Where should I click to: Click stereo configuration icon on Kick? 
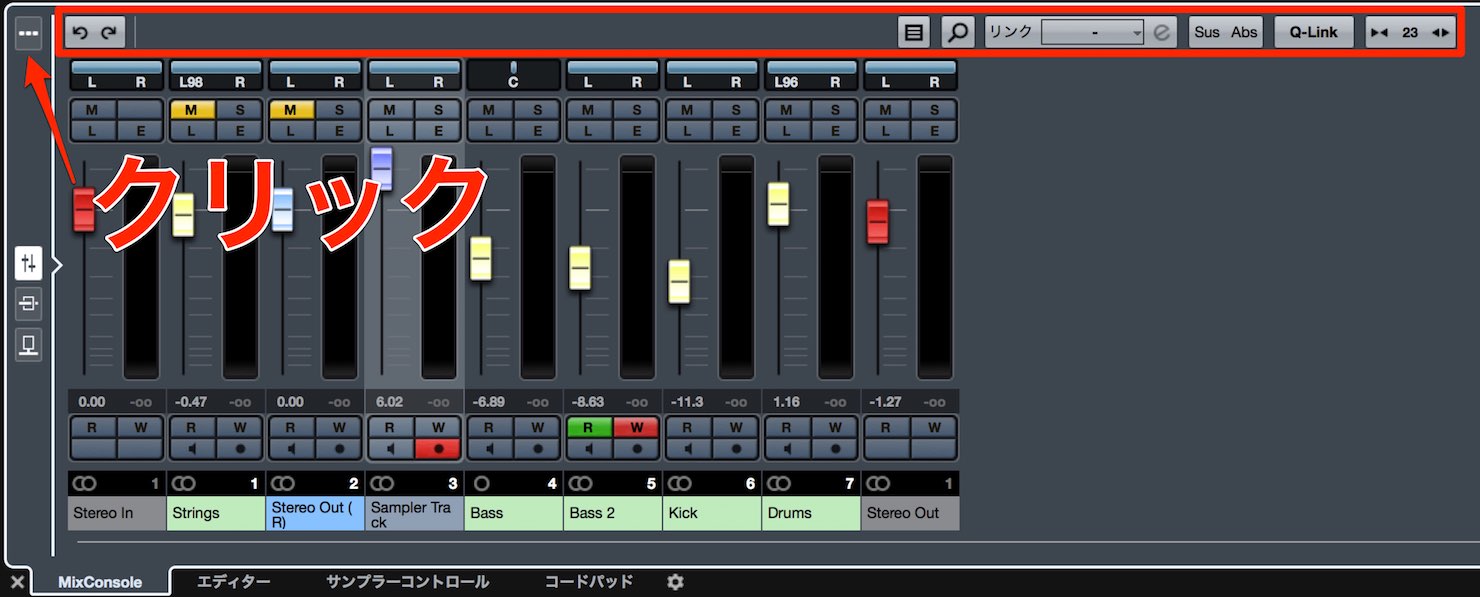pos(680,484)
